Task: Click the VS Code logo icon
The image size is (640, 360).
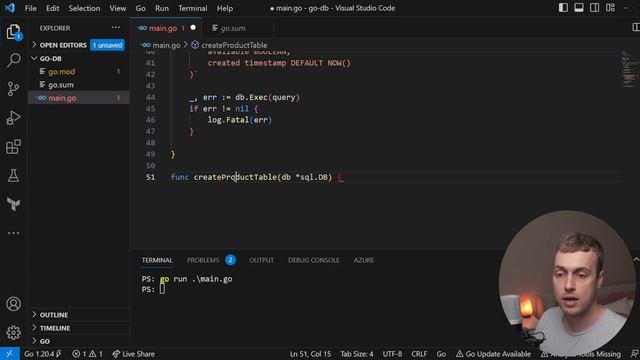Action: coord(9,8)
